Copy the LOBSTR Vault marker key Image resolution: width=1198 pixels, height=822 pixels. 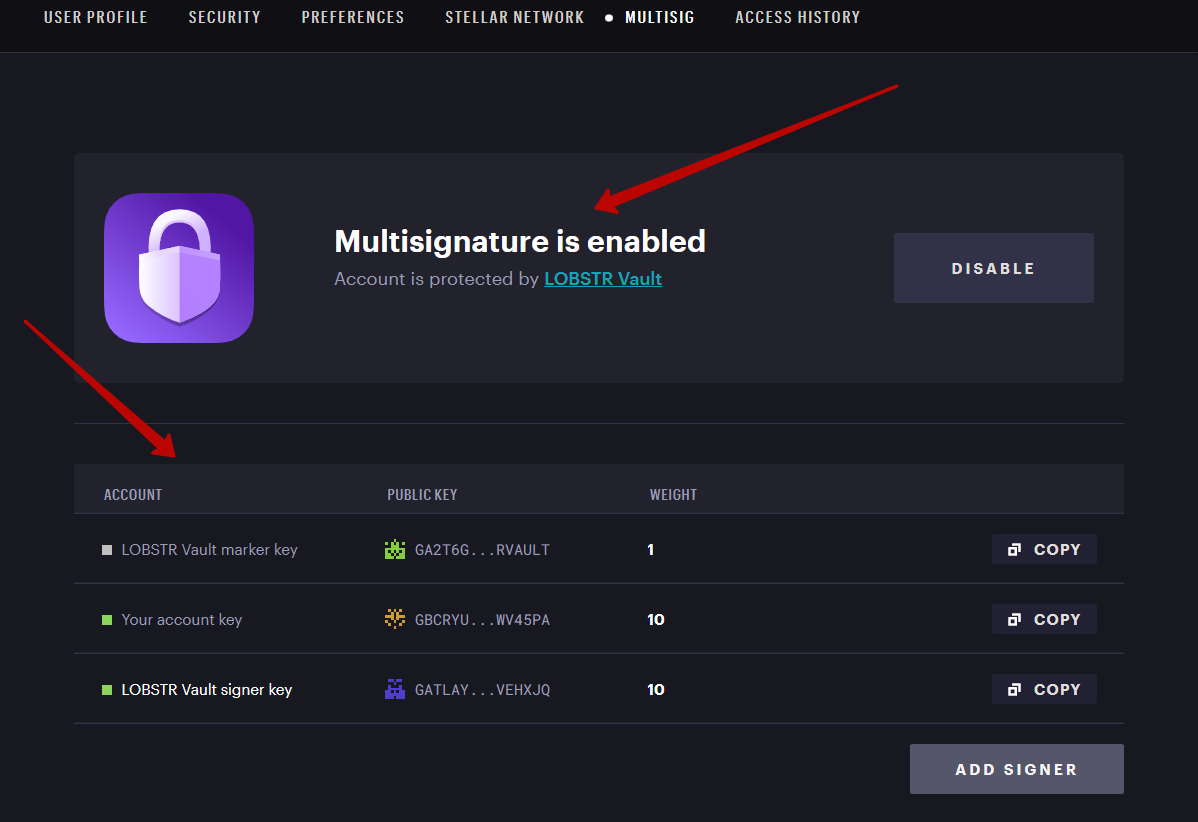pos(1044,549)
